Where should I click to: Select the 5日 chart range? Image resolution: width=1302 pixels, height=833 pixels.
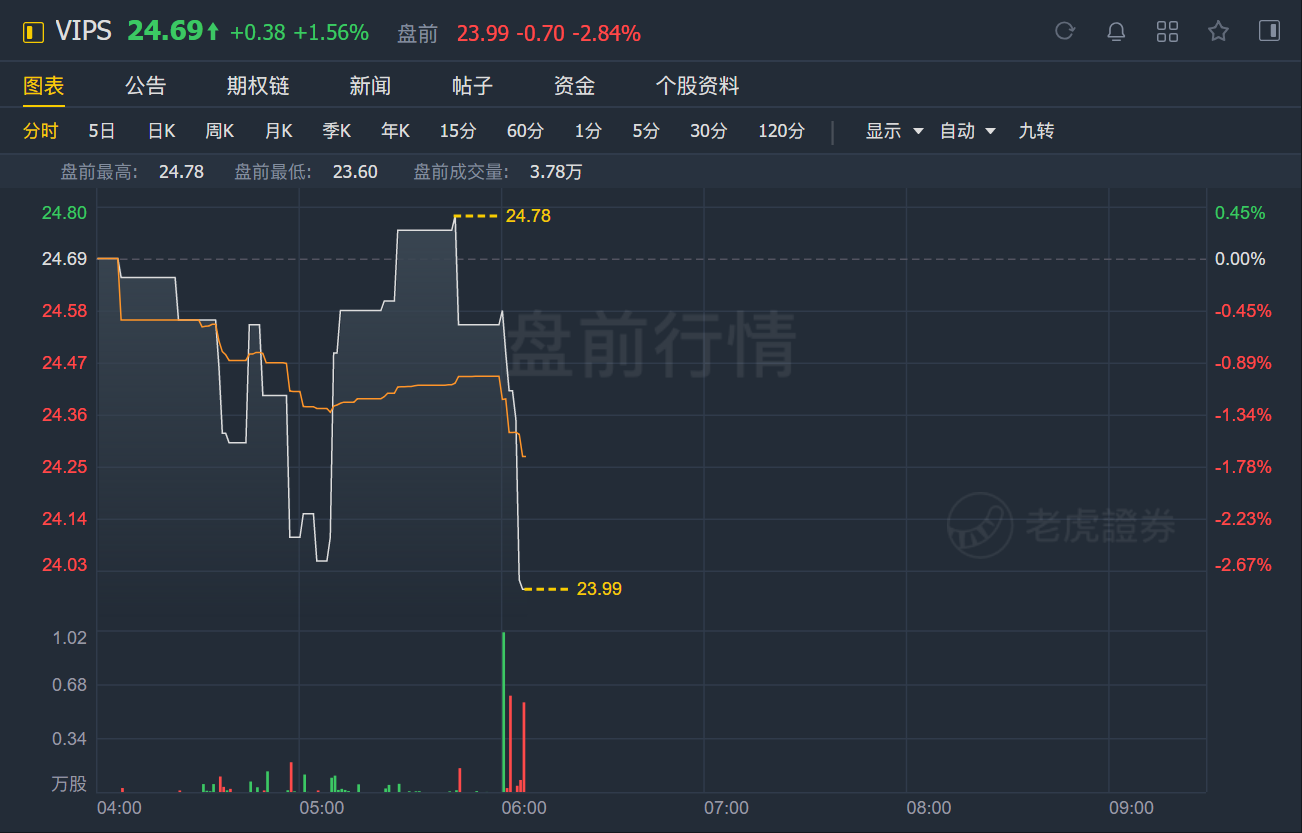(101, 131)
